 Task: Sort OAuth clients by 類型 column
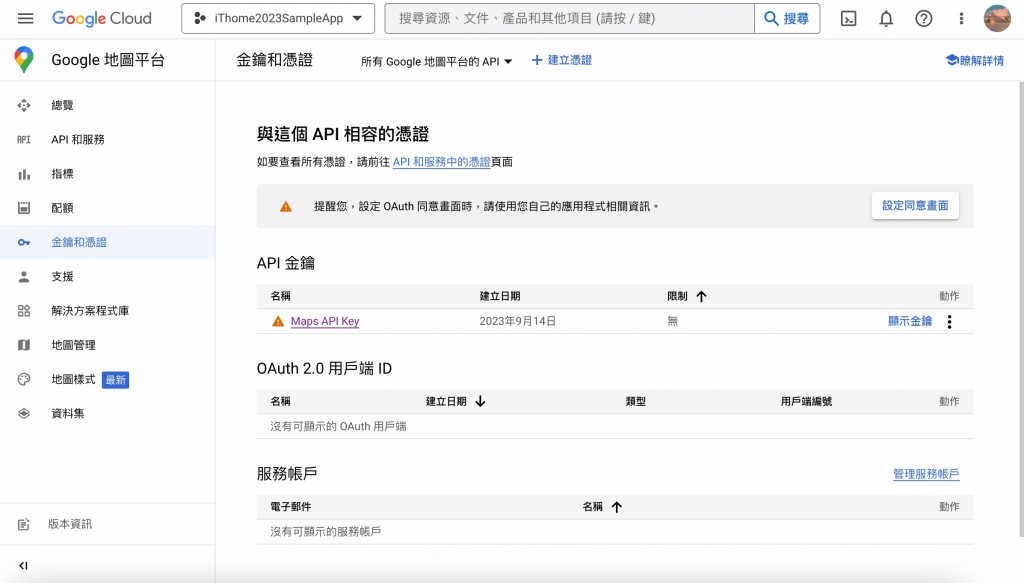(635, 402)
